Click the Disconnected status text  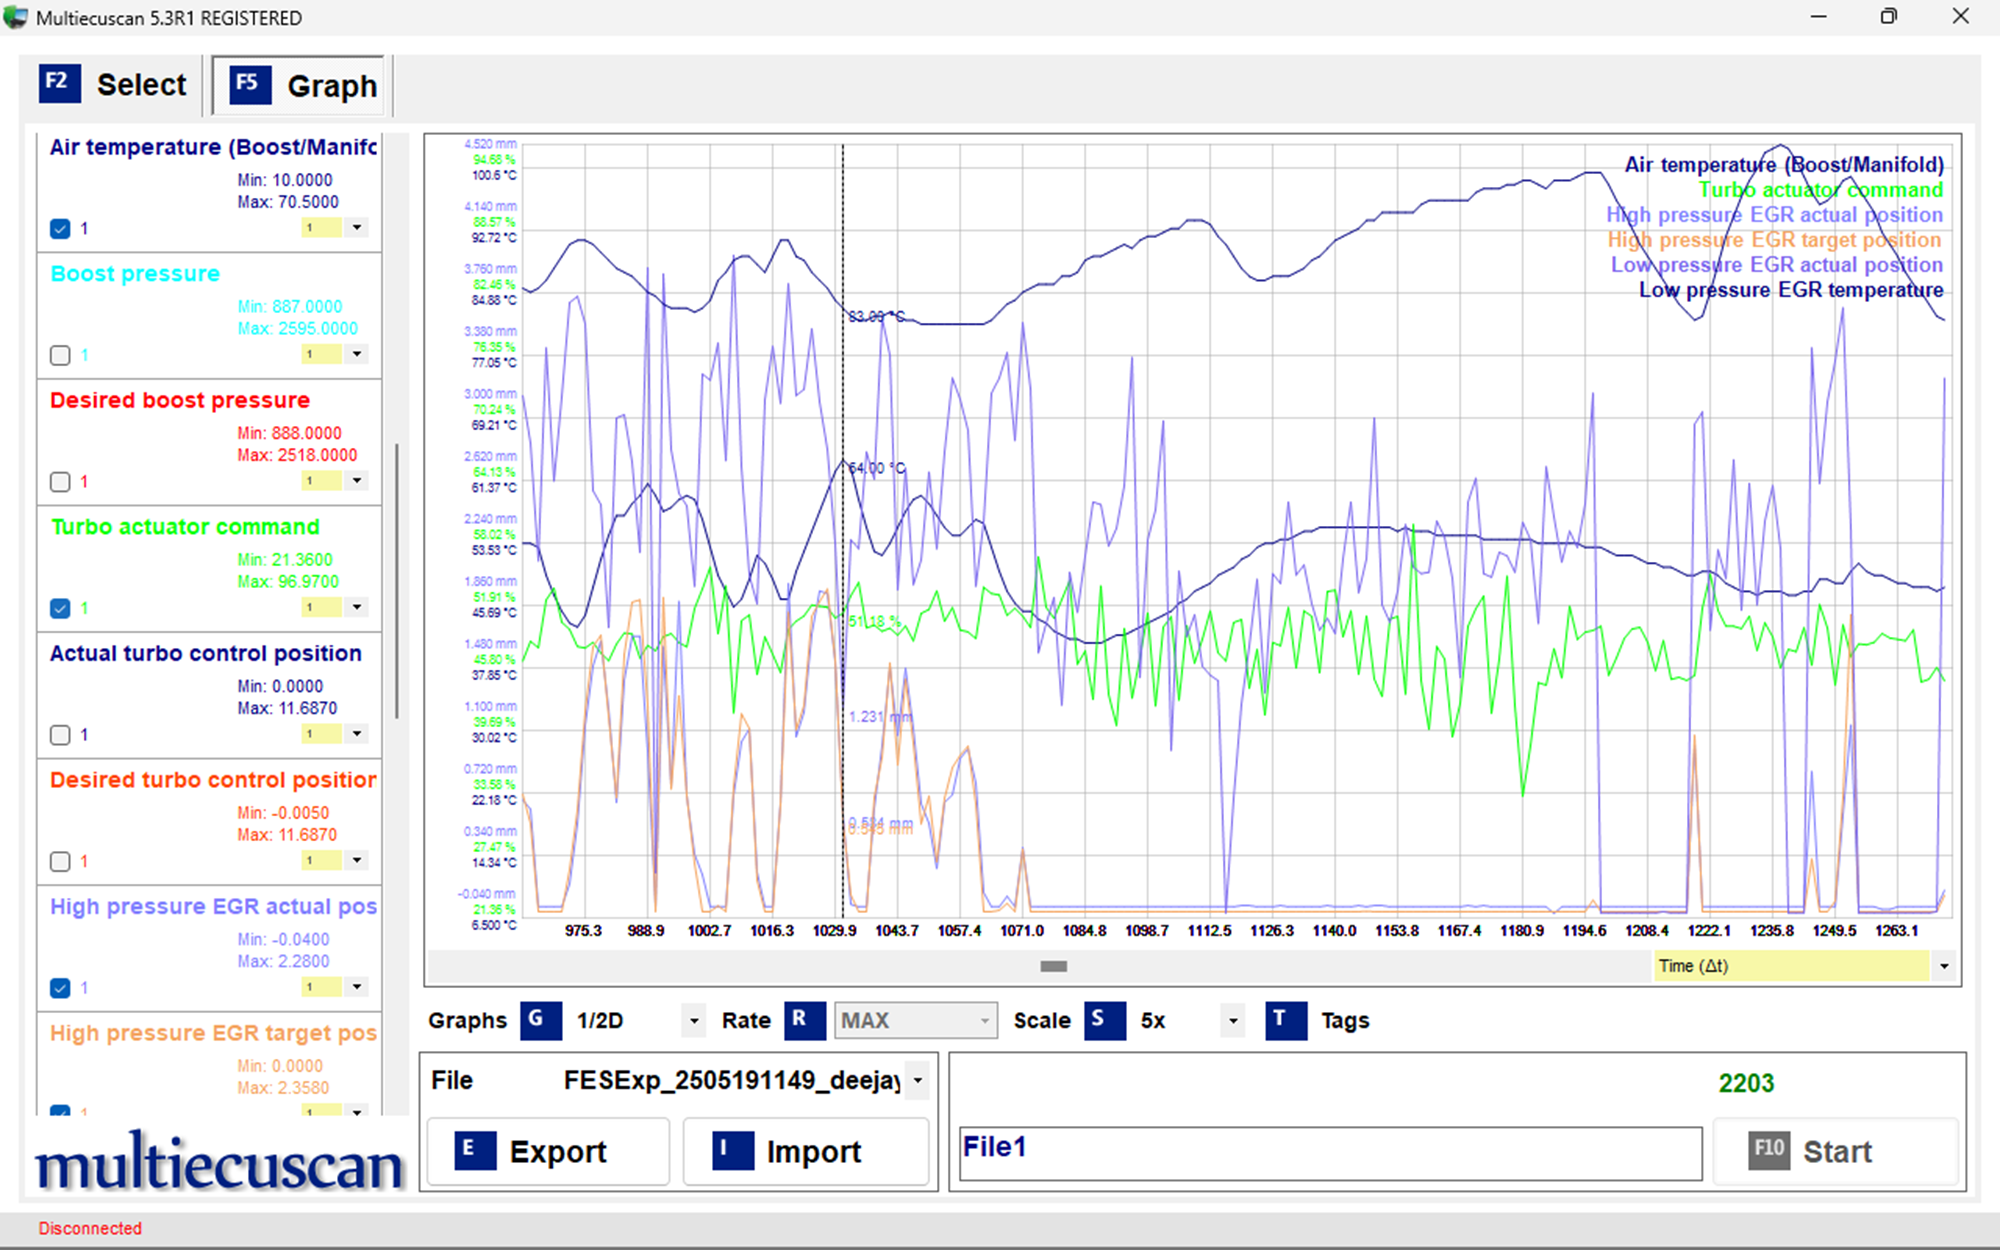coord(90,1228)
